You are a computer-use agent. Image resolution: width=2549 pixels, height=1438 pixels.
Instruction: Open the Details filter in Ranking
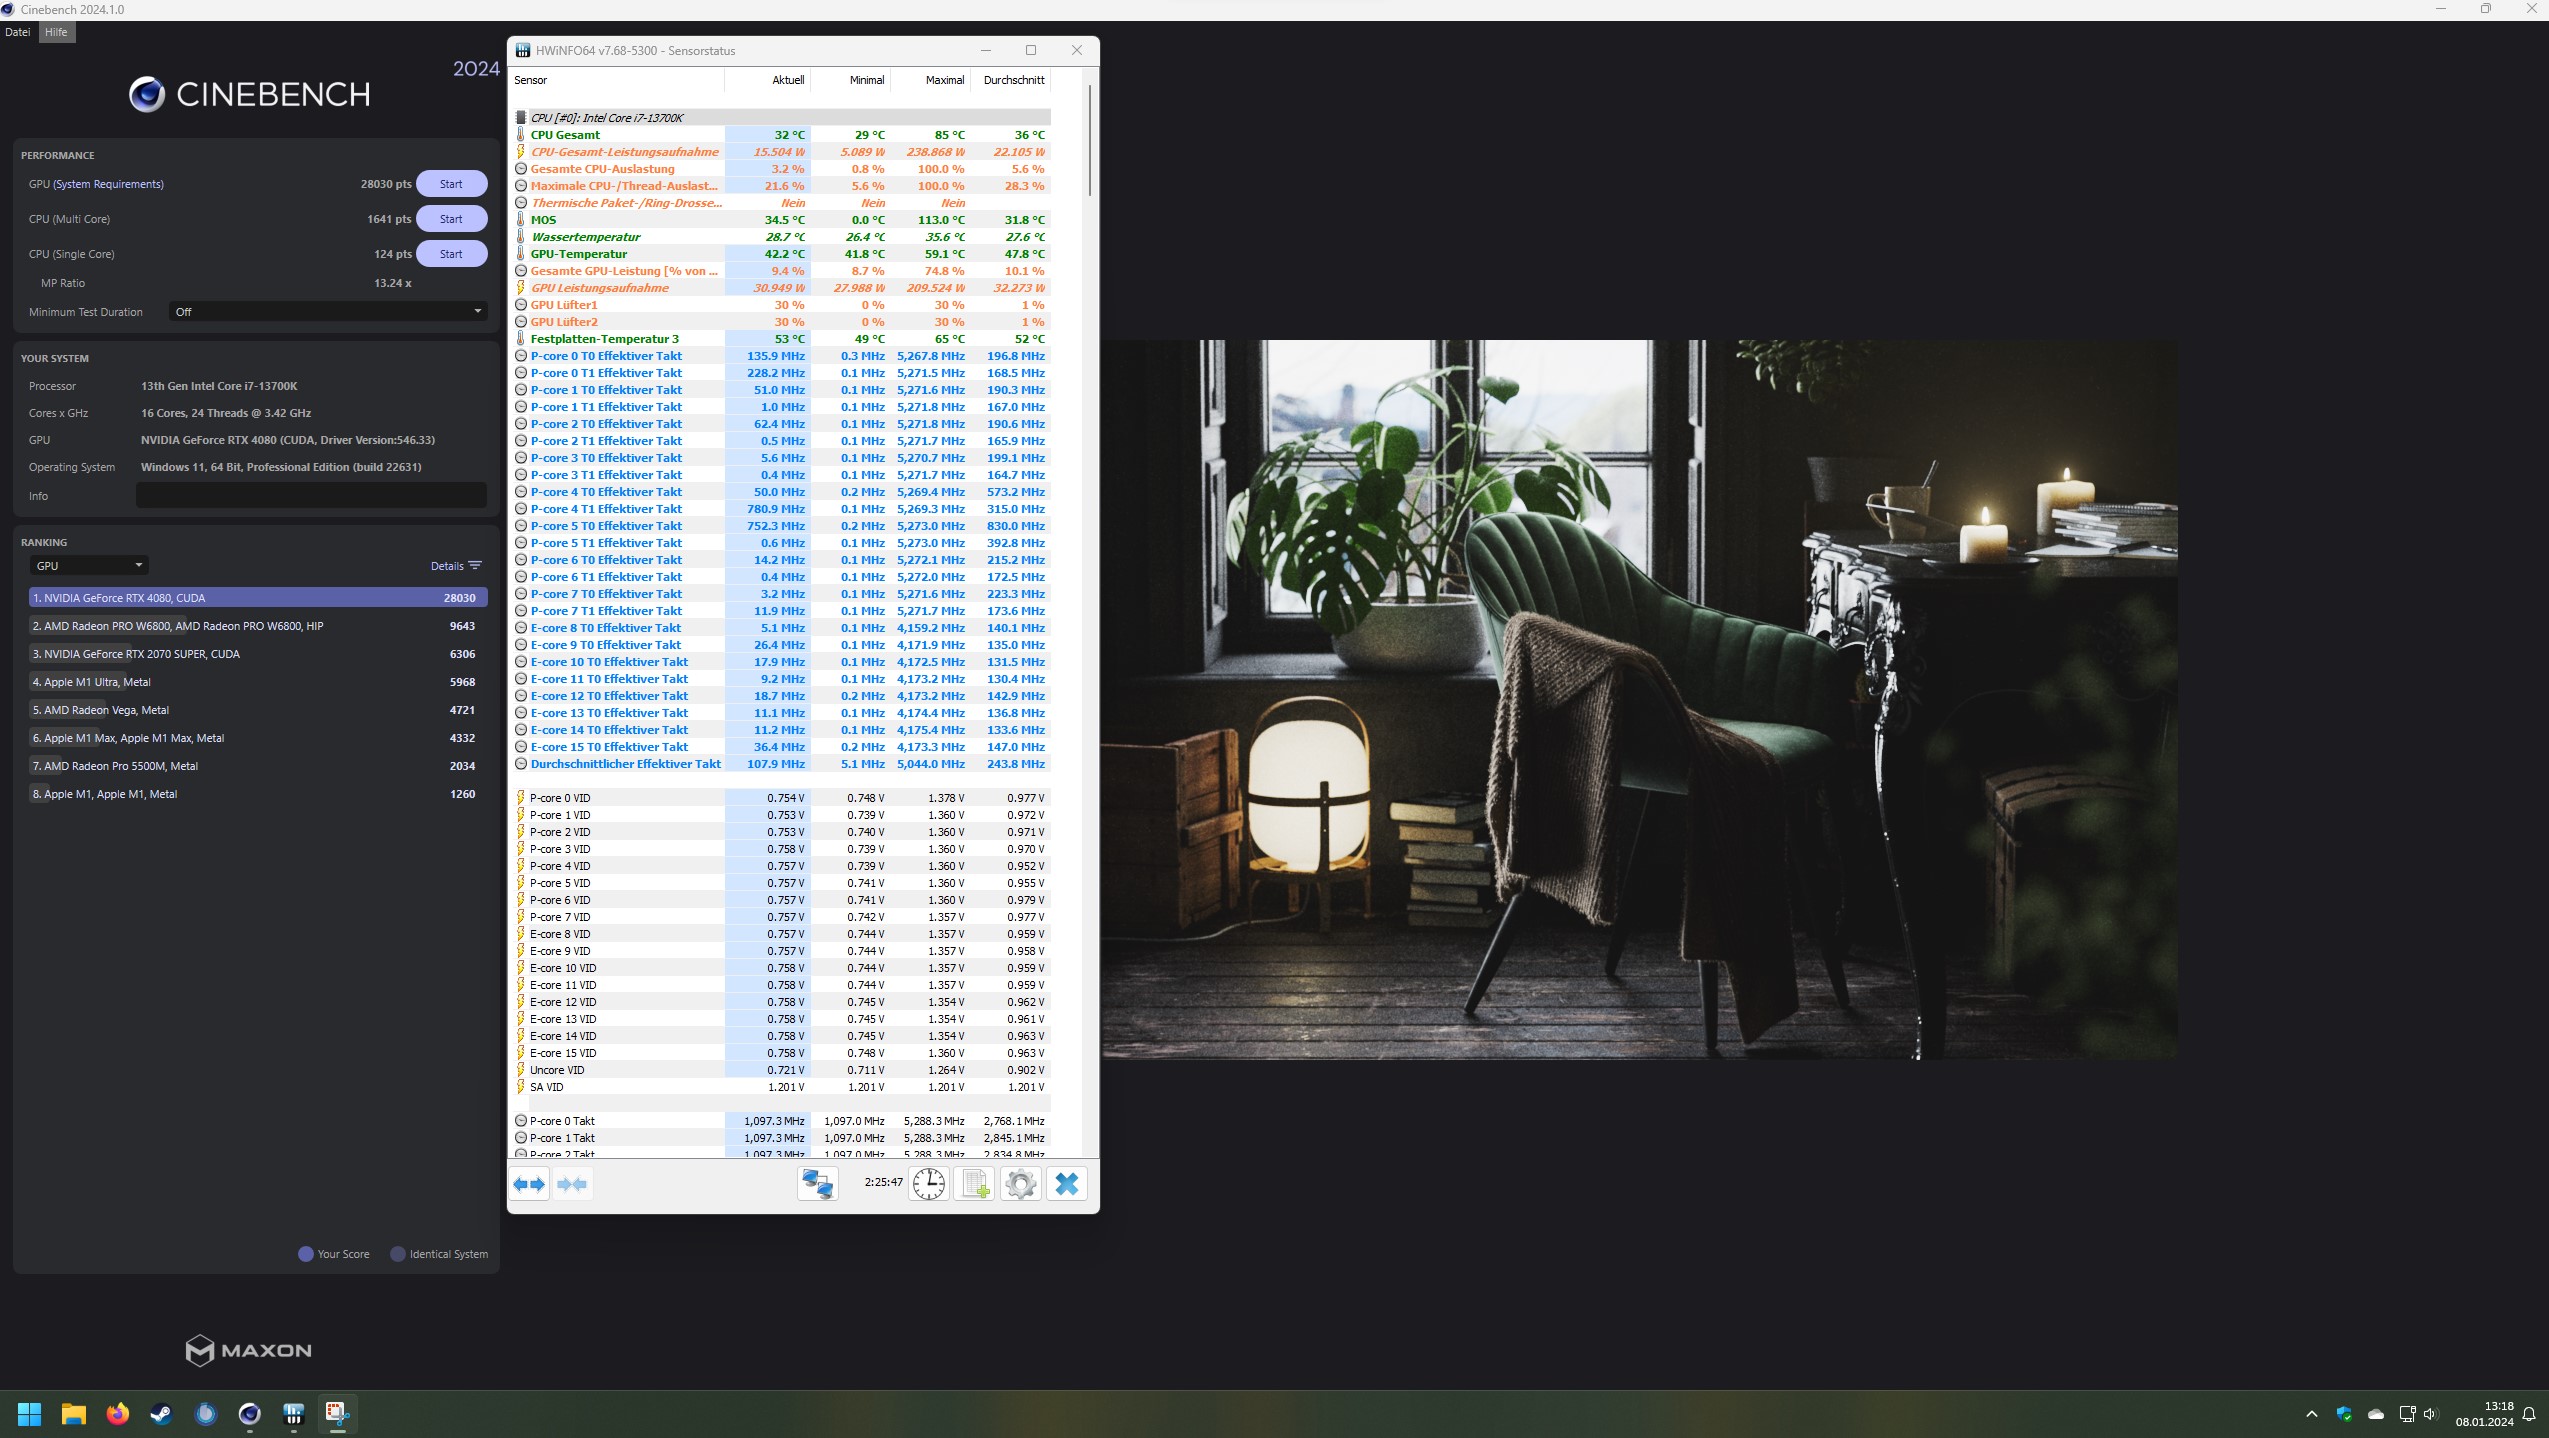click(456, 566)
